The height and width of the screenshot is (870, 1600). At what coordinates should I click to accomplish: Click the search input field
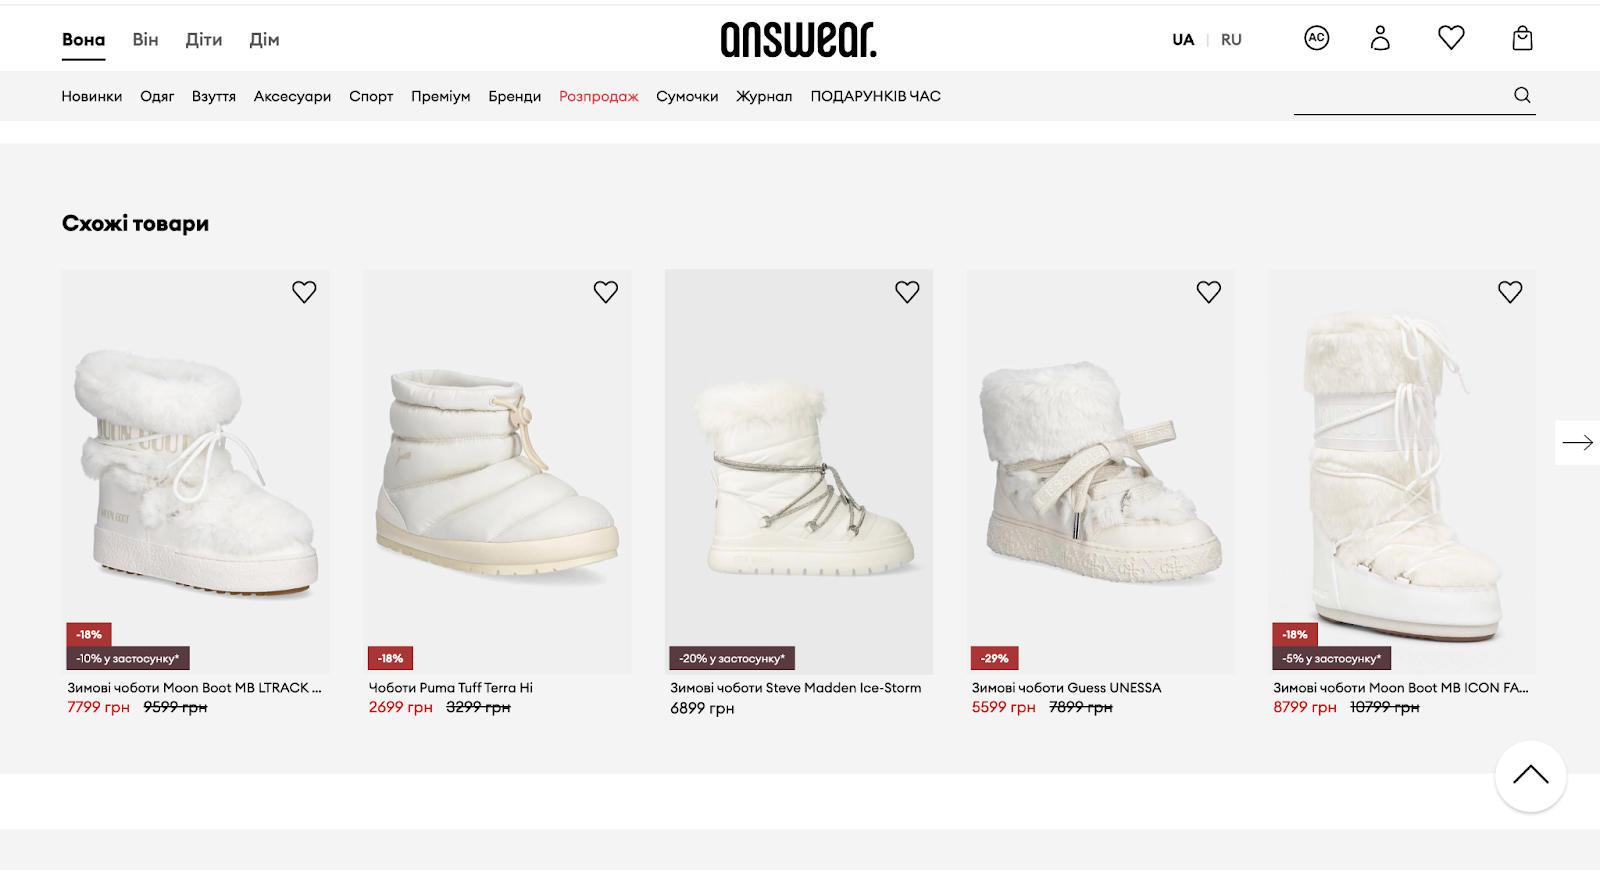click(x=1402, y=96)
